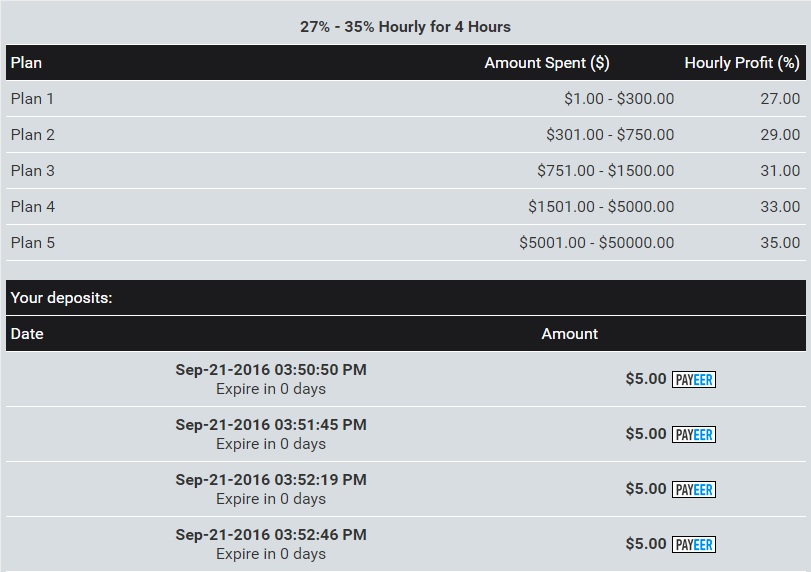
Task: Select the Plan 4 row label
Action: pos(33,207)
